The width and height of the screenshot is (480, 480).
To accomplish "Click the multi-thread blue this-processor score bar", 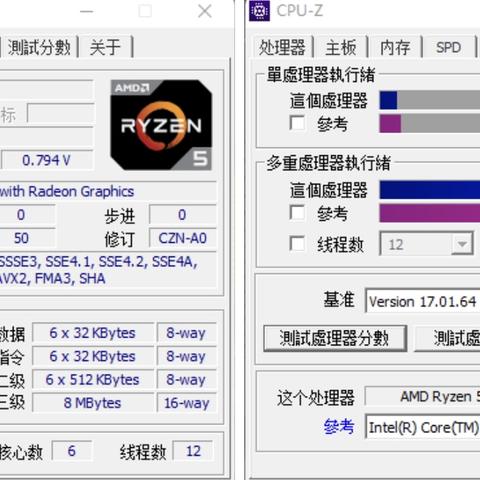I will [430, 190].
